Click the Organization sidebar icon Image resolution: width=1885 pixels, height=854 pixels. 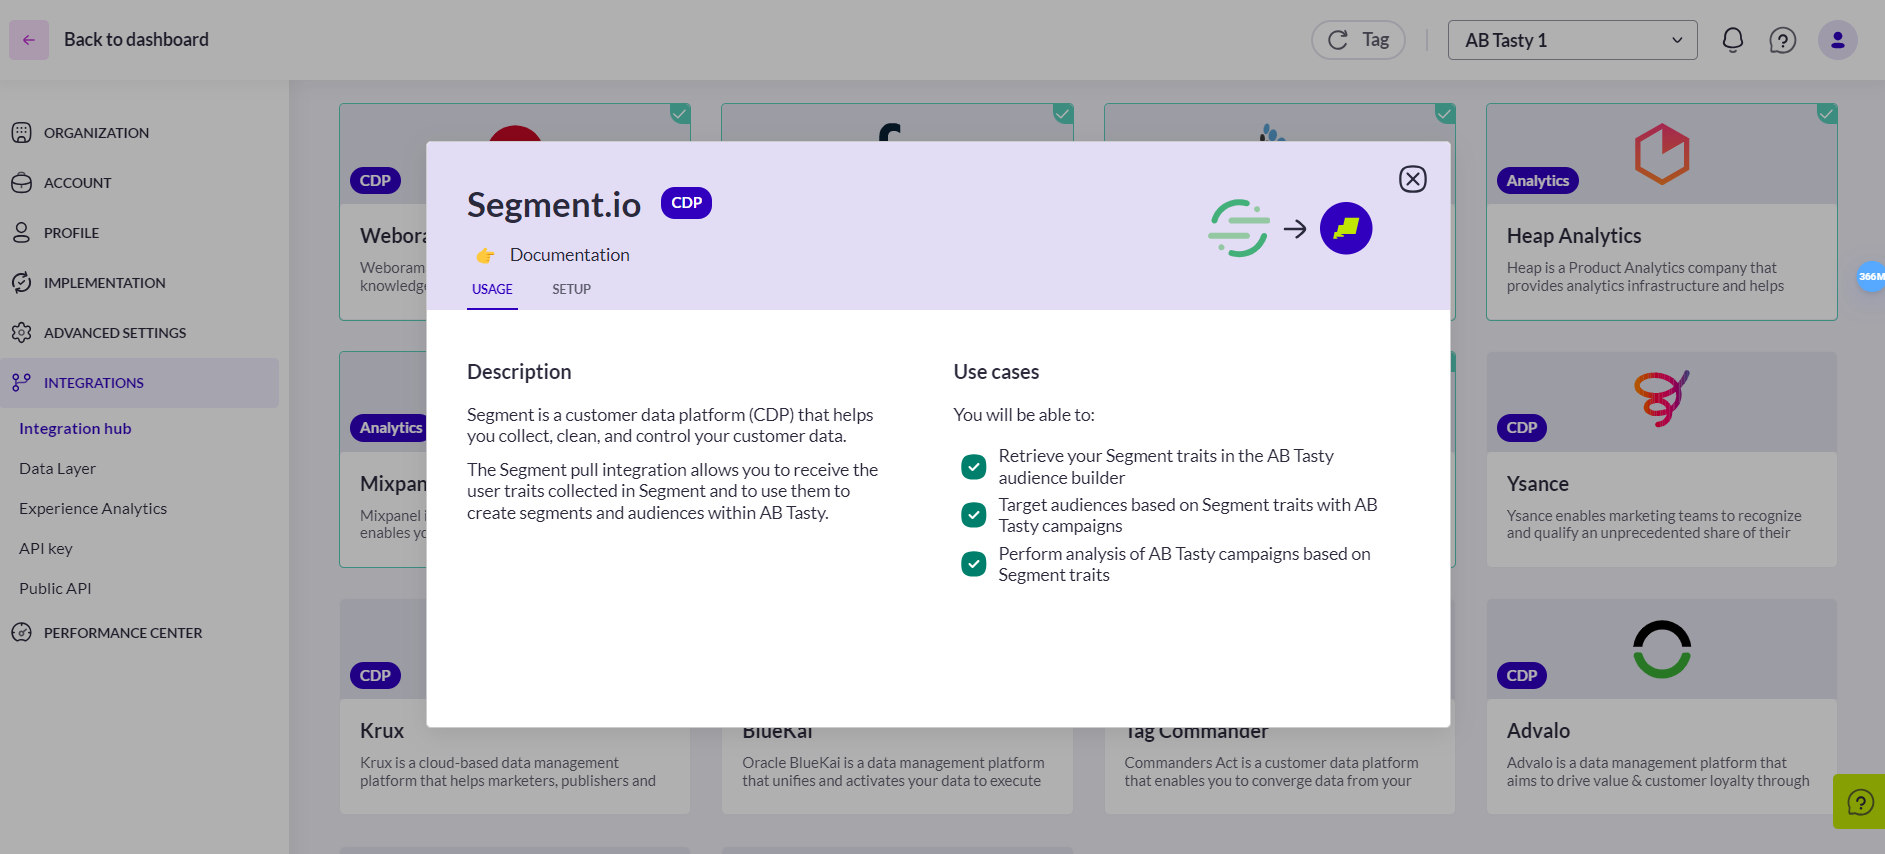pos(21,133)
